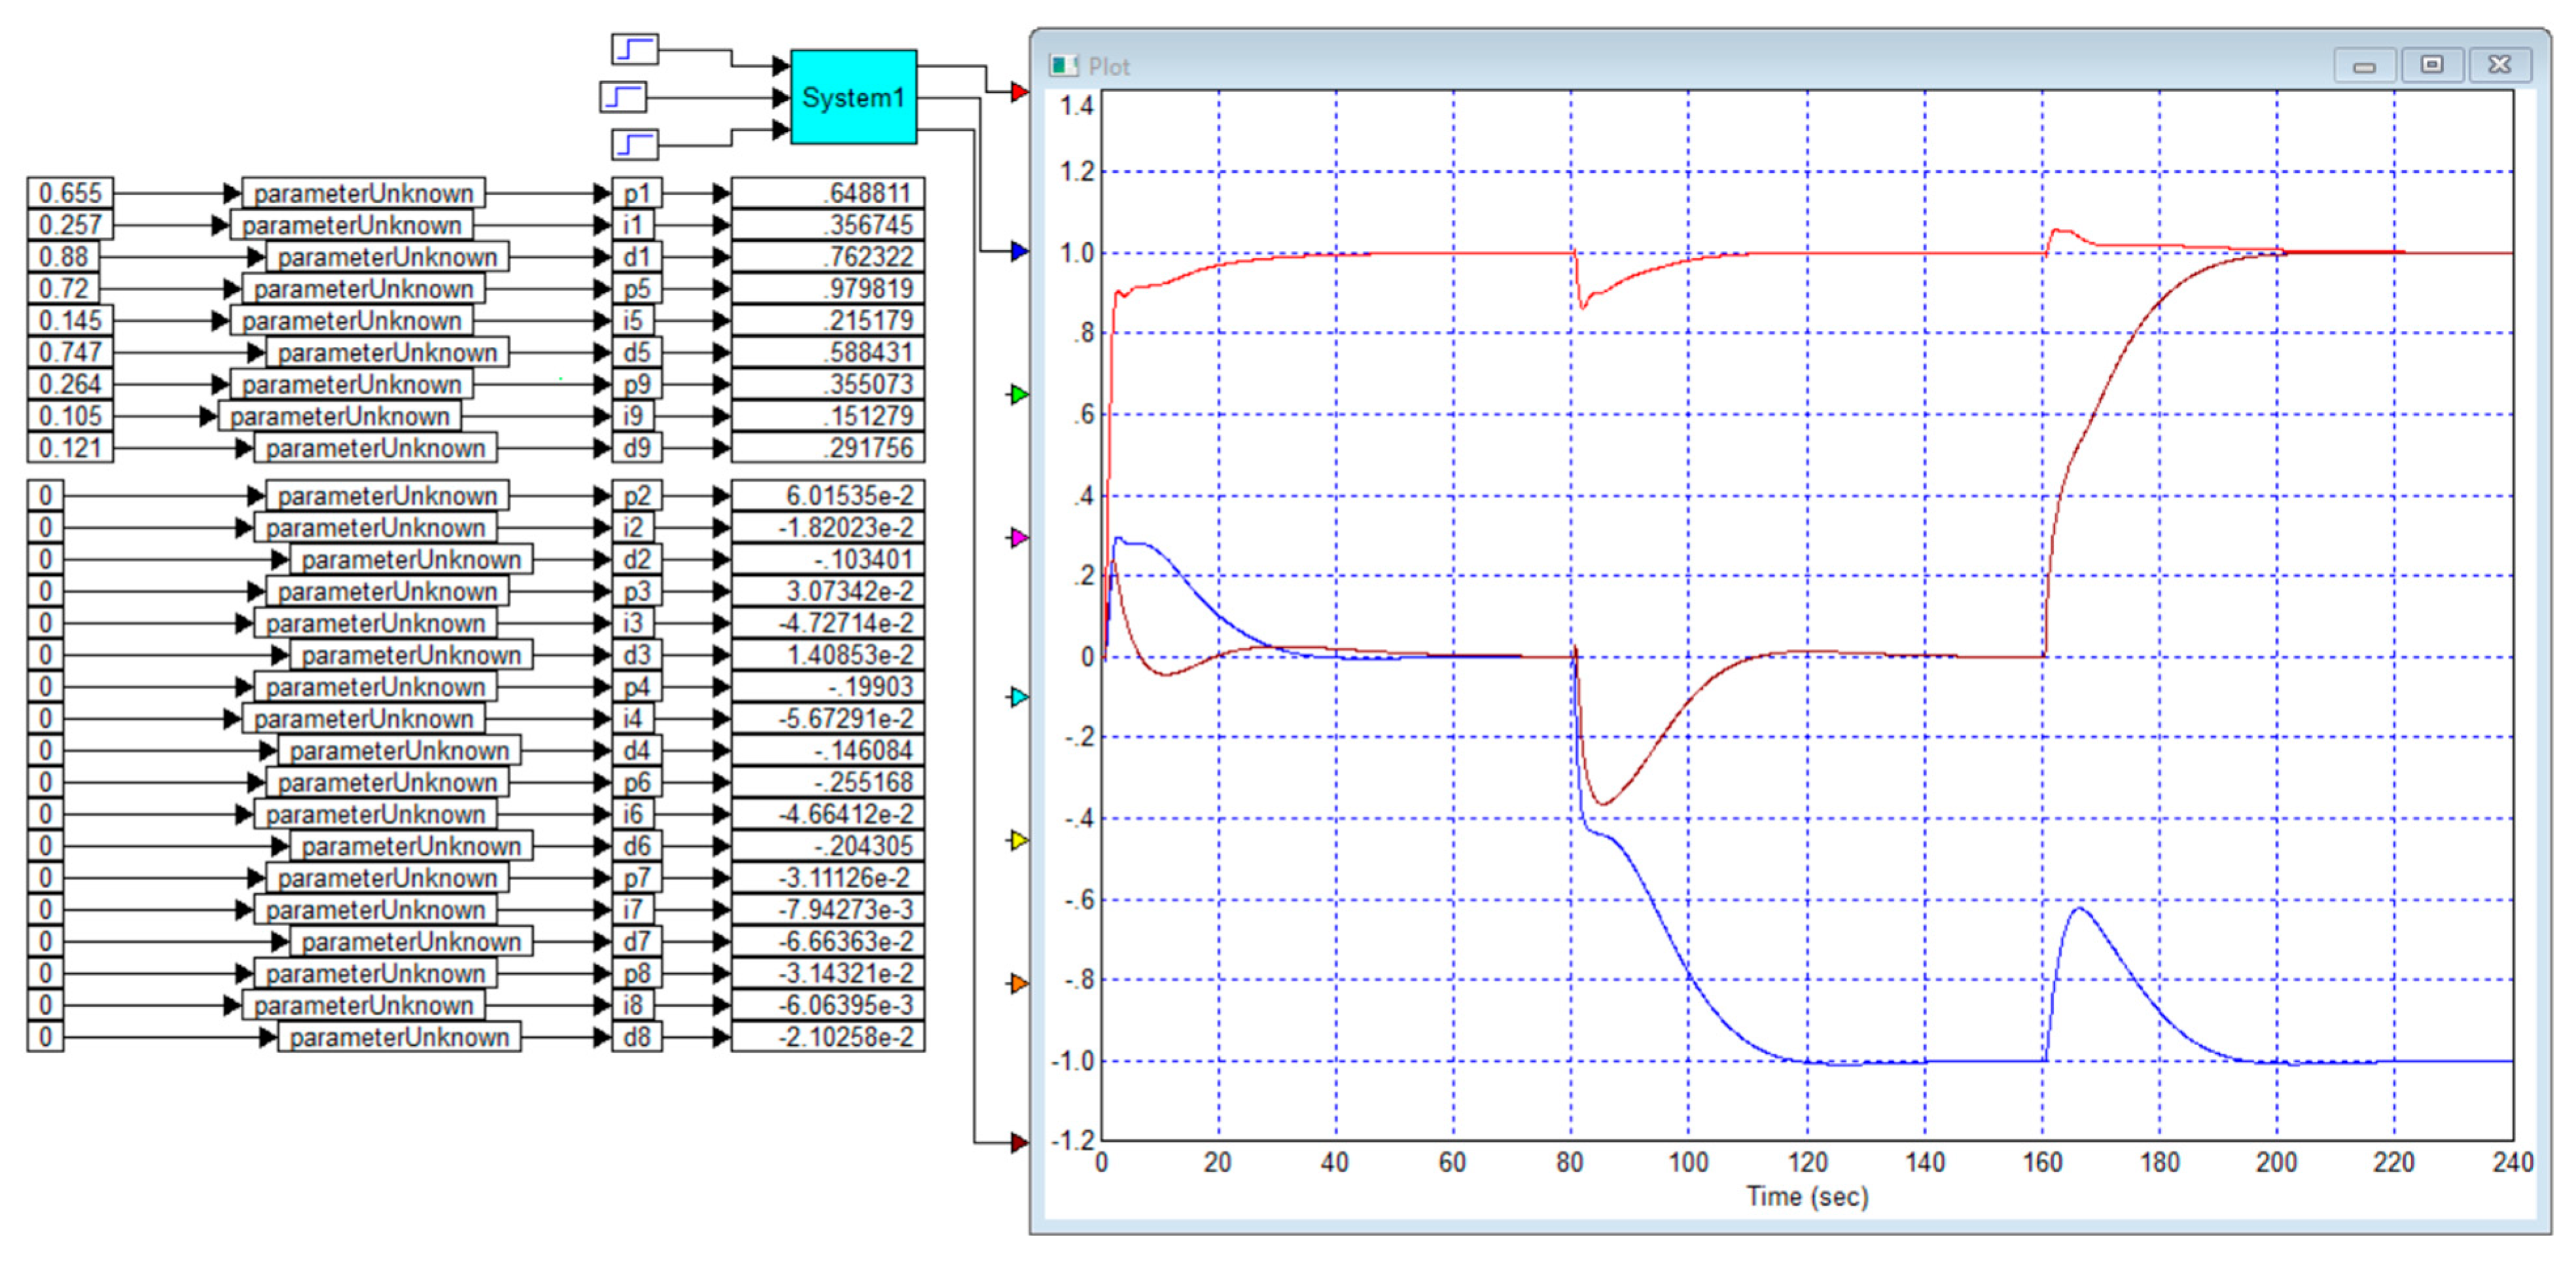This screenshot has height=1261, width=2576.
Task: Click the orange plot input connector
Action: click(1019, 983)
